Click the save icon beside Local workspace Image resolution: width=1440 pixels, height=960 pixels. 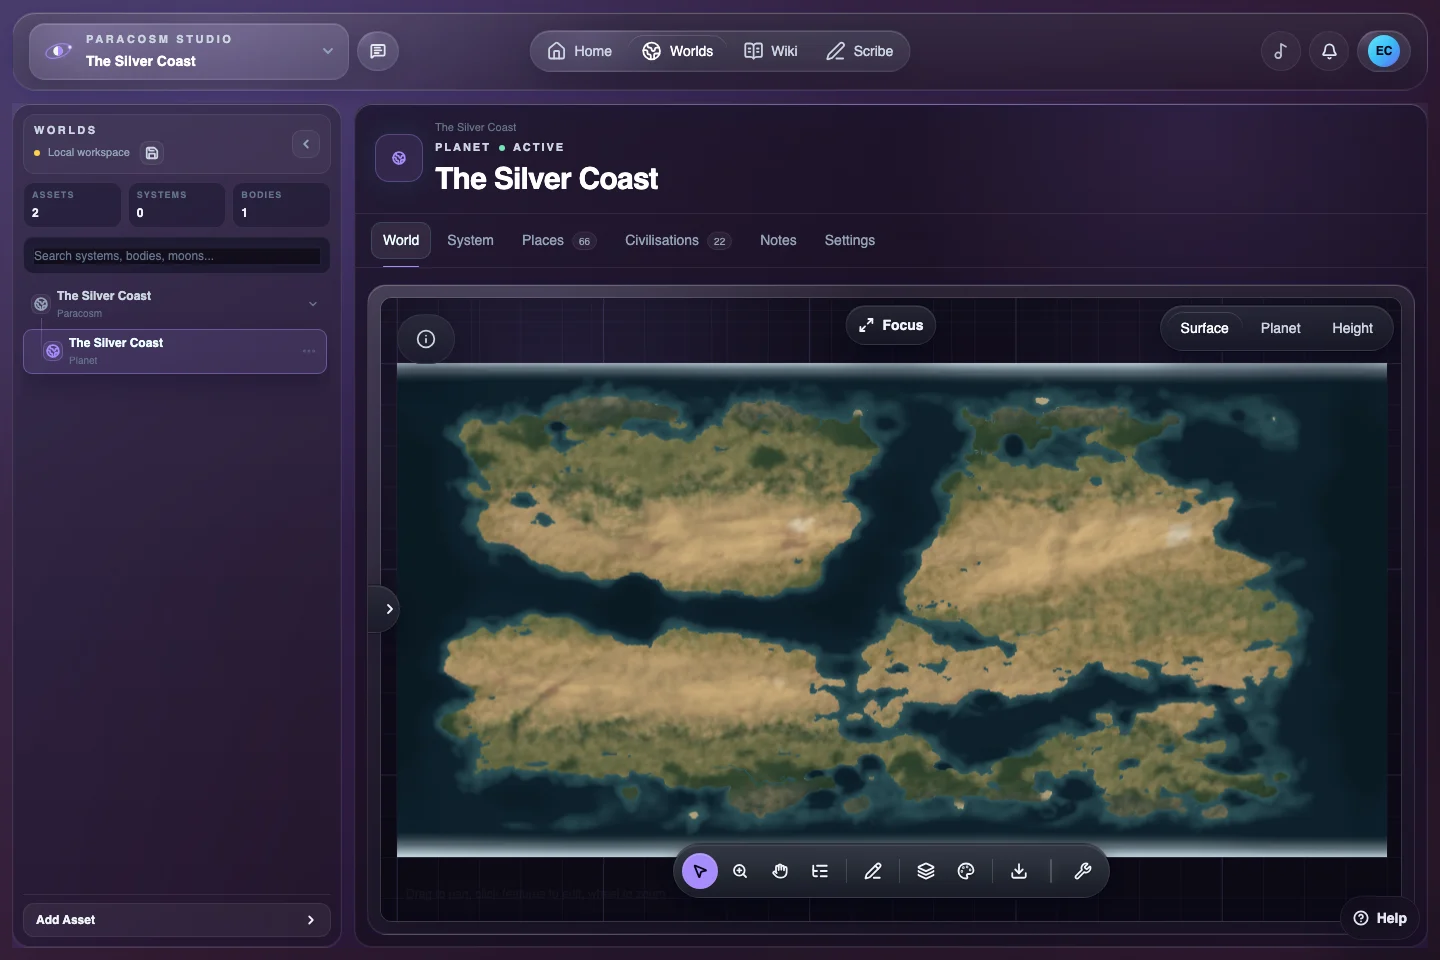tap(152, 153)
